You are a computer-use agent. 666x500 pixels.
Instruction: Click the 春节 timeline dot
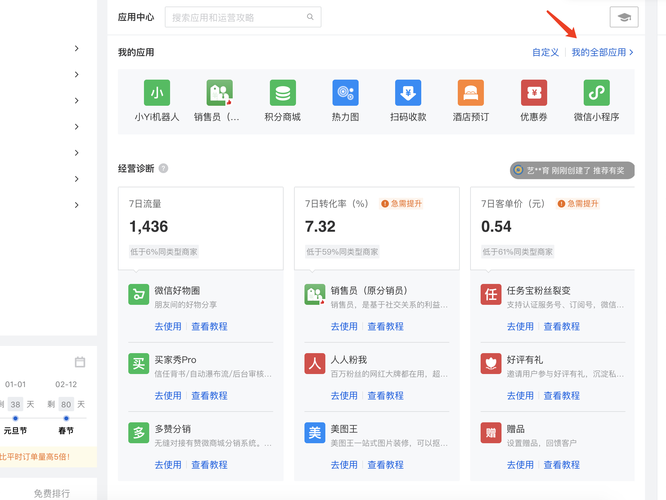click(66, 418)
